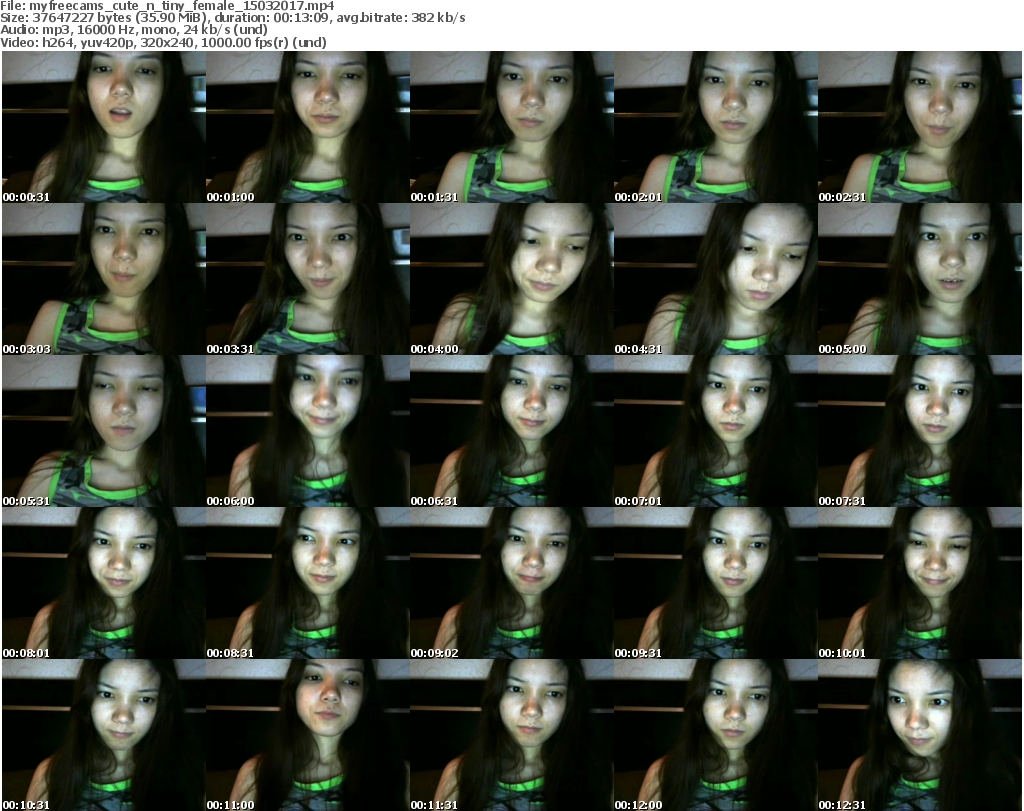Open the frame at 00:05:00
The width and height of the screenshot is (1024, 811).
coord(920,279)
